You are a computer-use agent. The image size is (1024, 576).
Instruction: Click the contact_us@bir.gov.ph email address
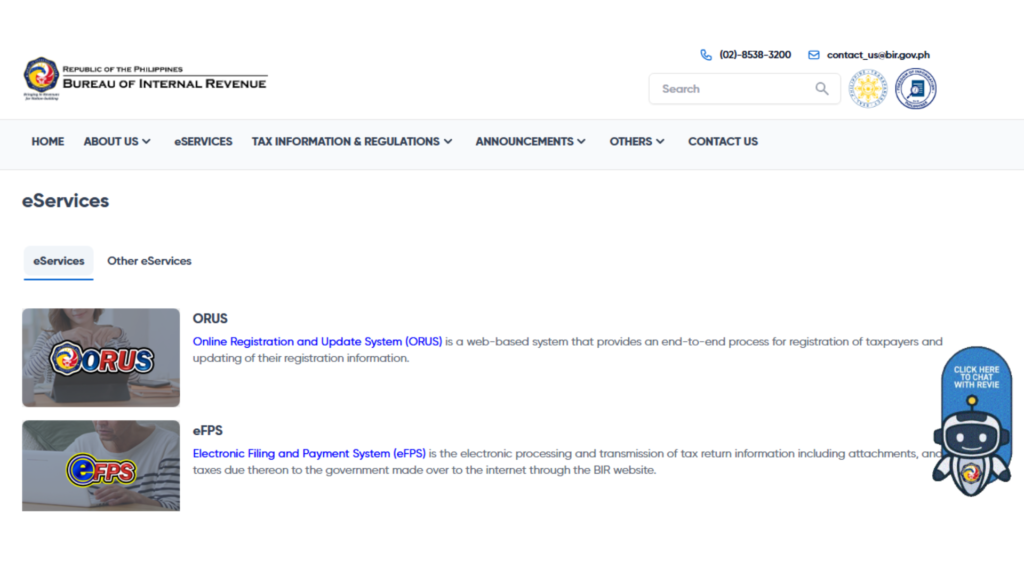878,55
